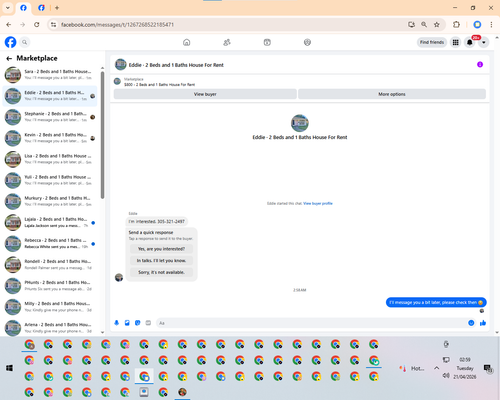Image resolution: width=500 pixels, height=400 pixels.
Task: Open the unread Rebecca conversation
Action: [x=50, y=243]
